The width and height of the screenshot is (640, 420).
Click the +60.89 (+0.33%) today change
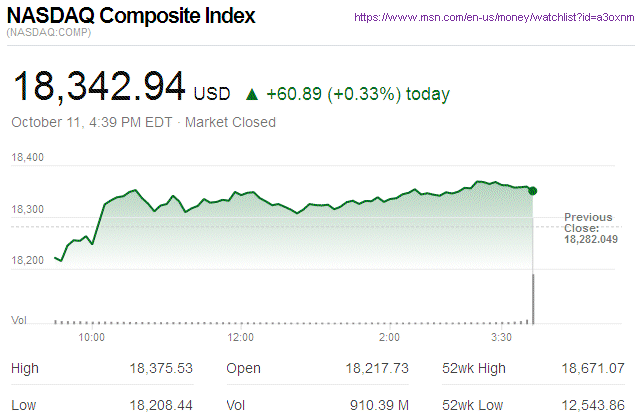[x=357, y=95]
